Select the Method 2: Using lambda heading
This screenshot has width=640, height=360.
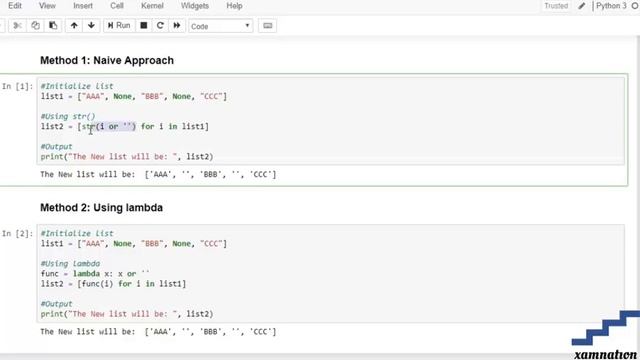[x=102, y=208]
